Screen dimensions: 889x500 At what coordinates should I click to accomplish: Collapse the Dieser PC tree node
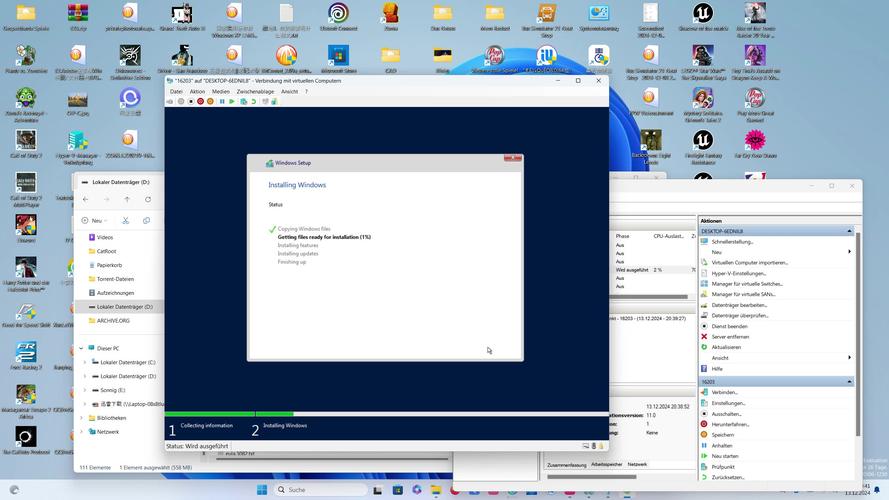click(81, 348)
